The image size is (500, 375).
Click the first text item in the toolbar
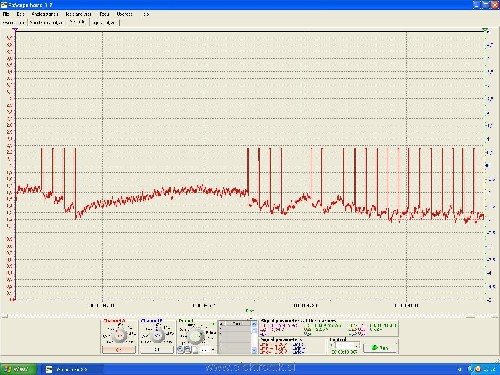point(13,23)
